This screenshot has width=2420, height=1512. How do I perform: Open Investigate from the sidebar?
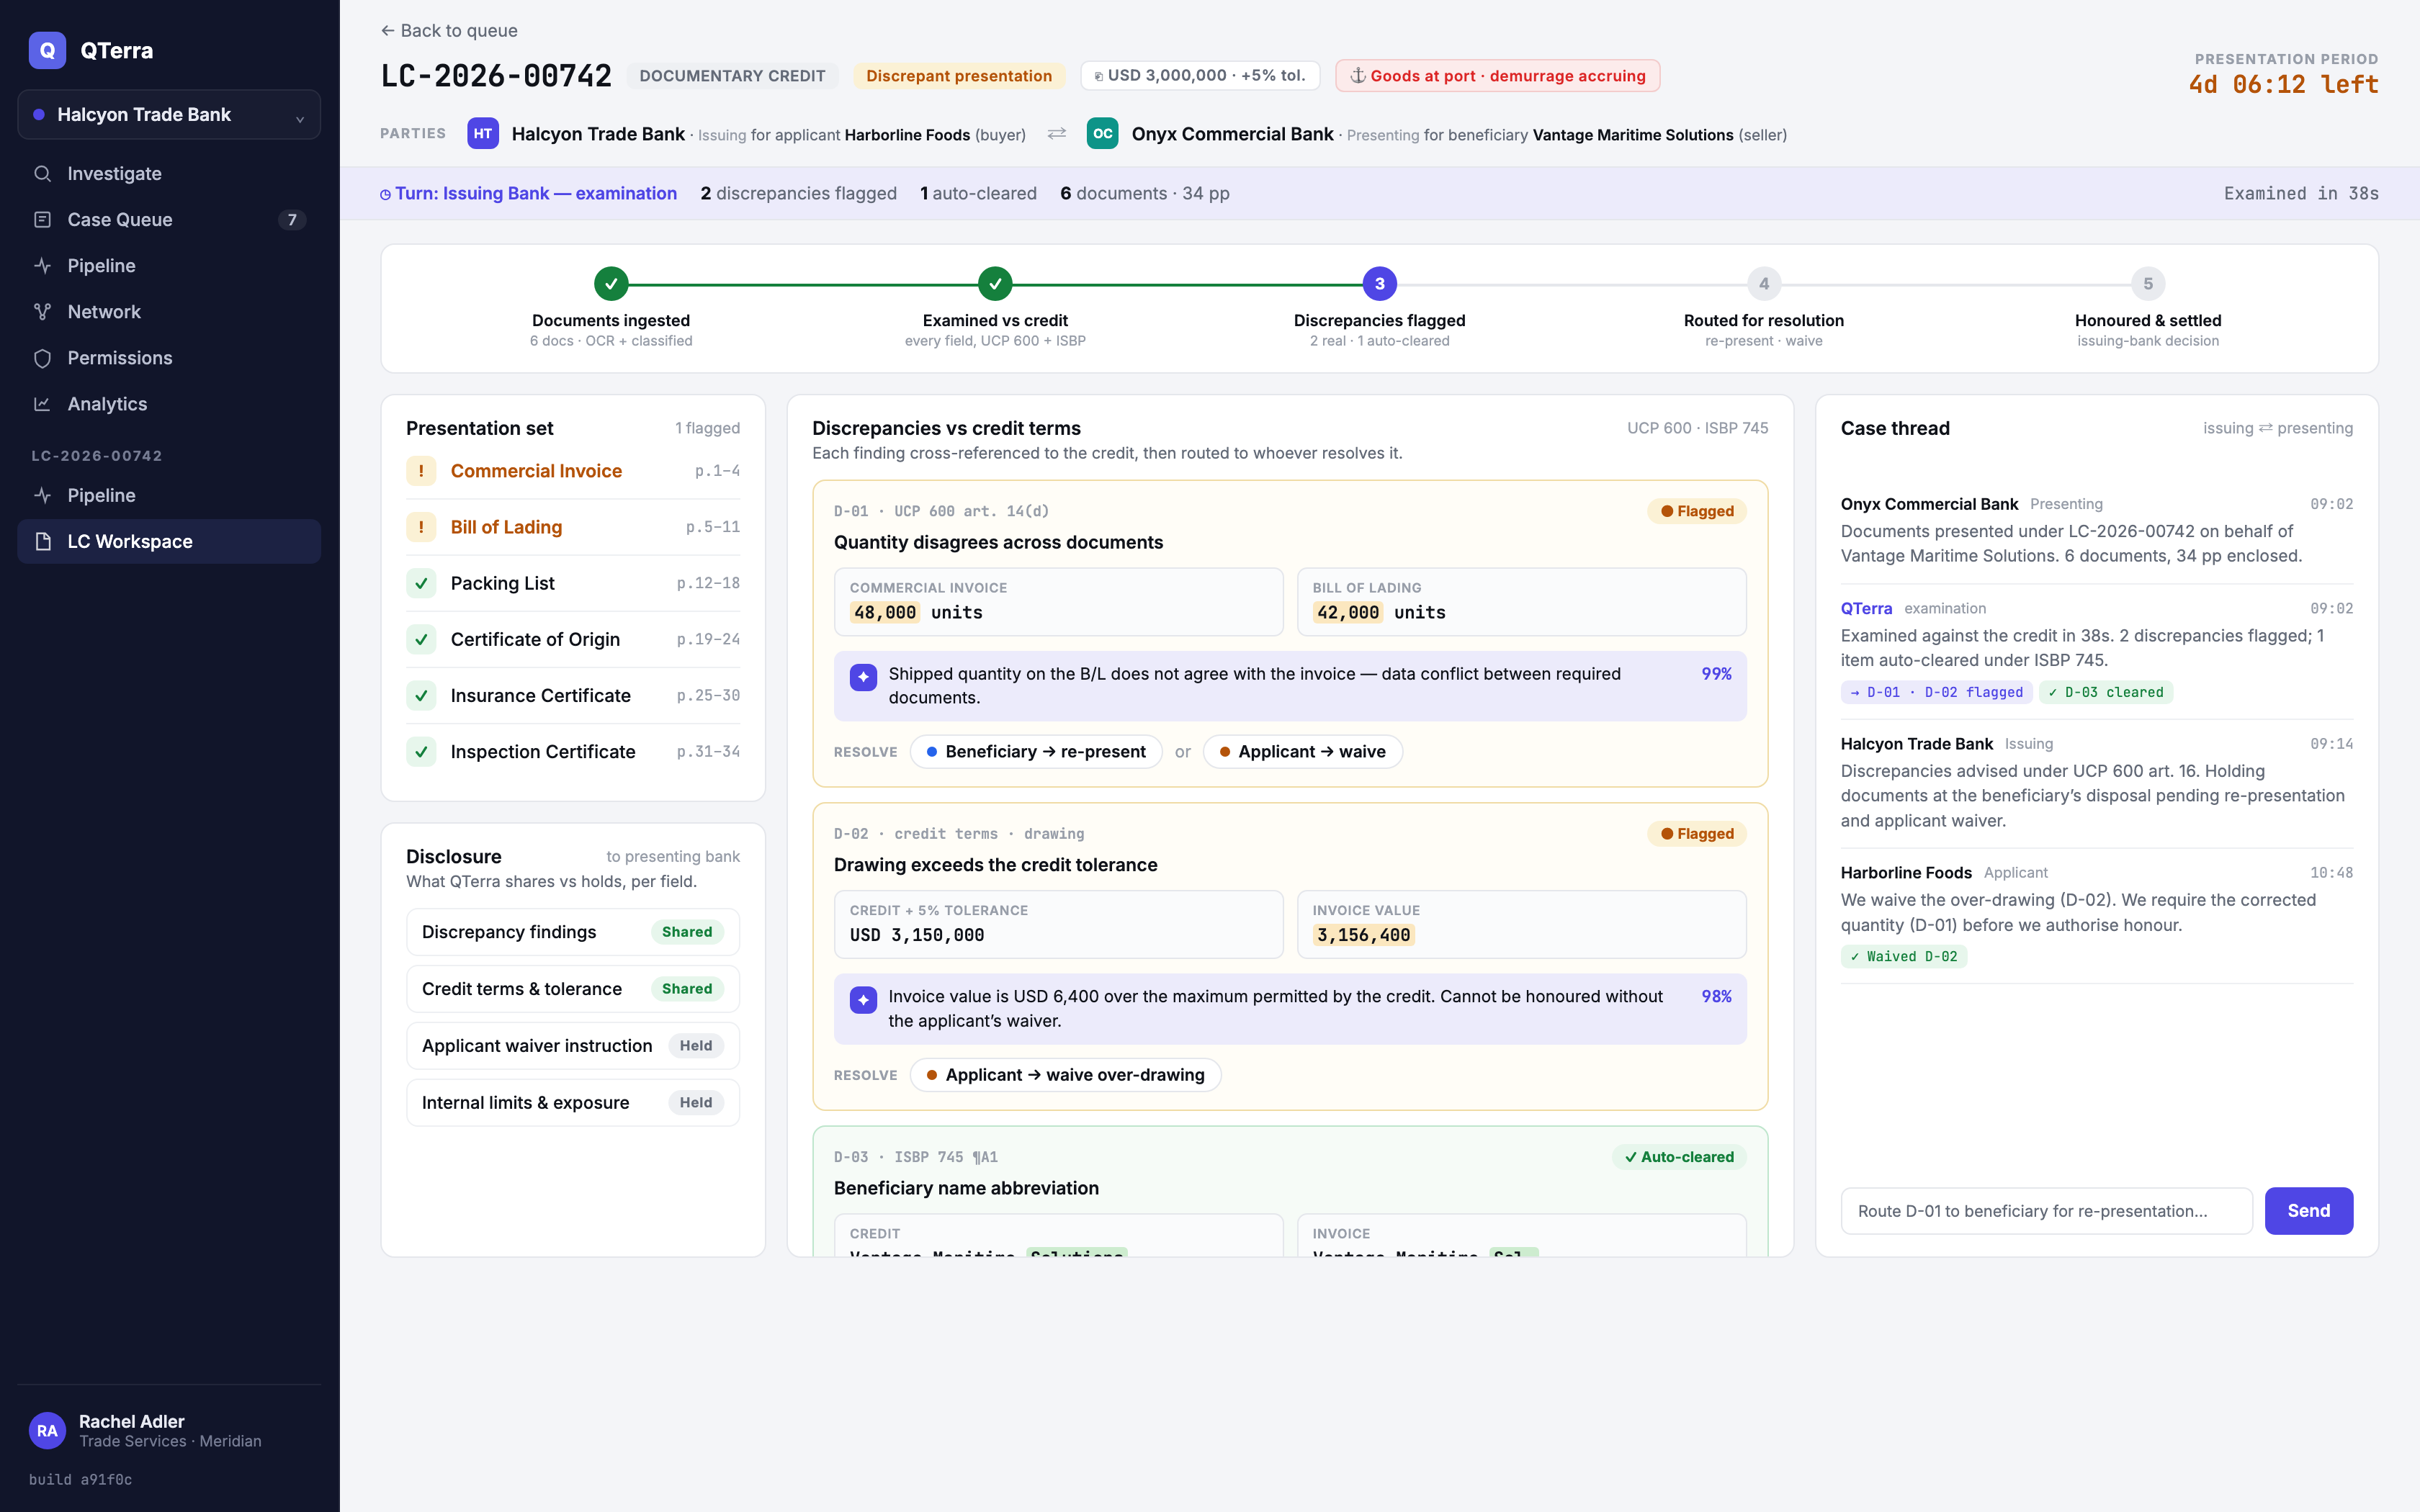[169, 174]
